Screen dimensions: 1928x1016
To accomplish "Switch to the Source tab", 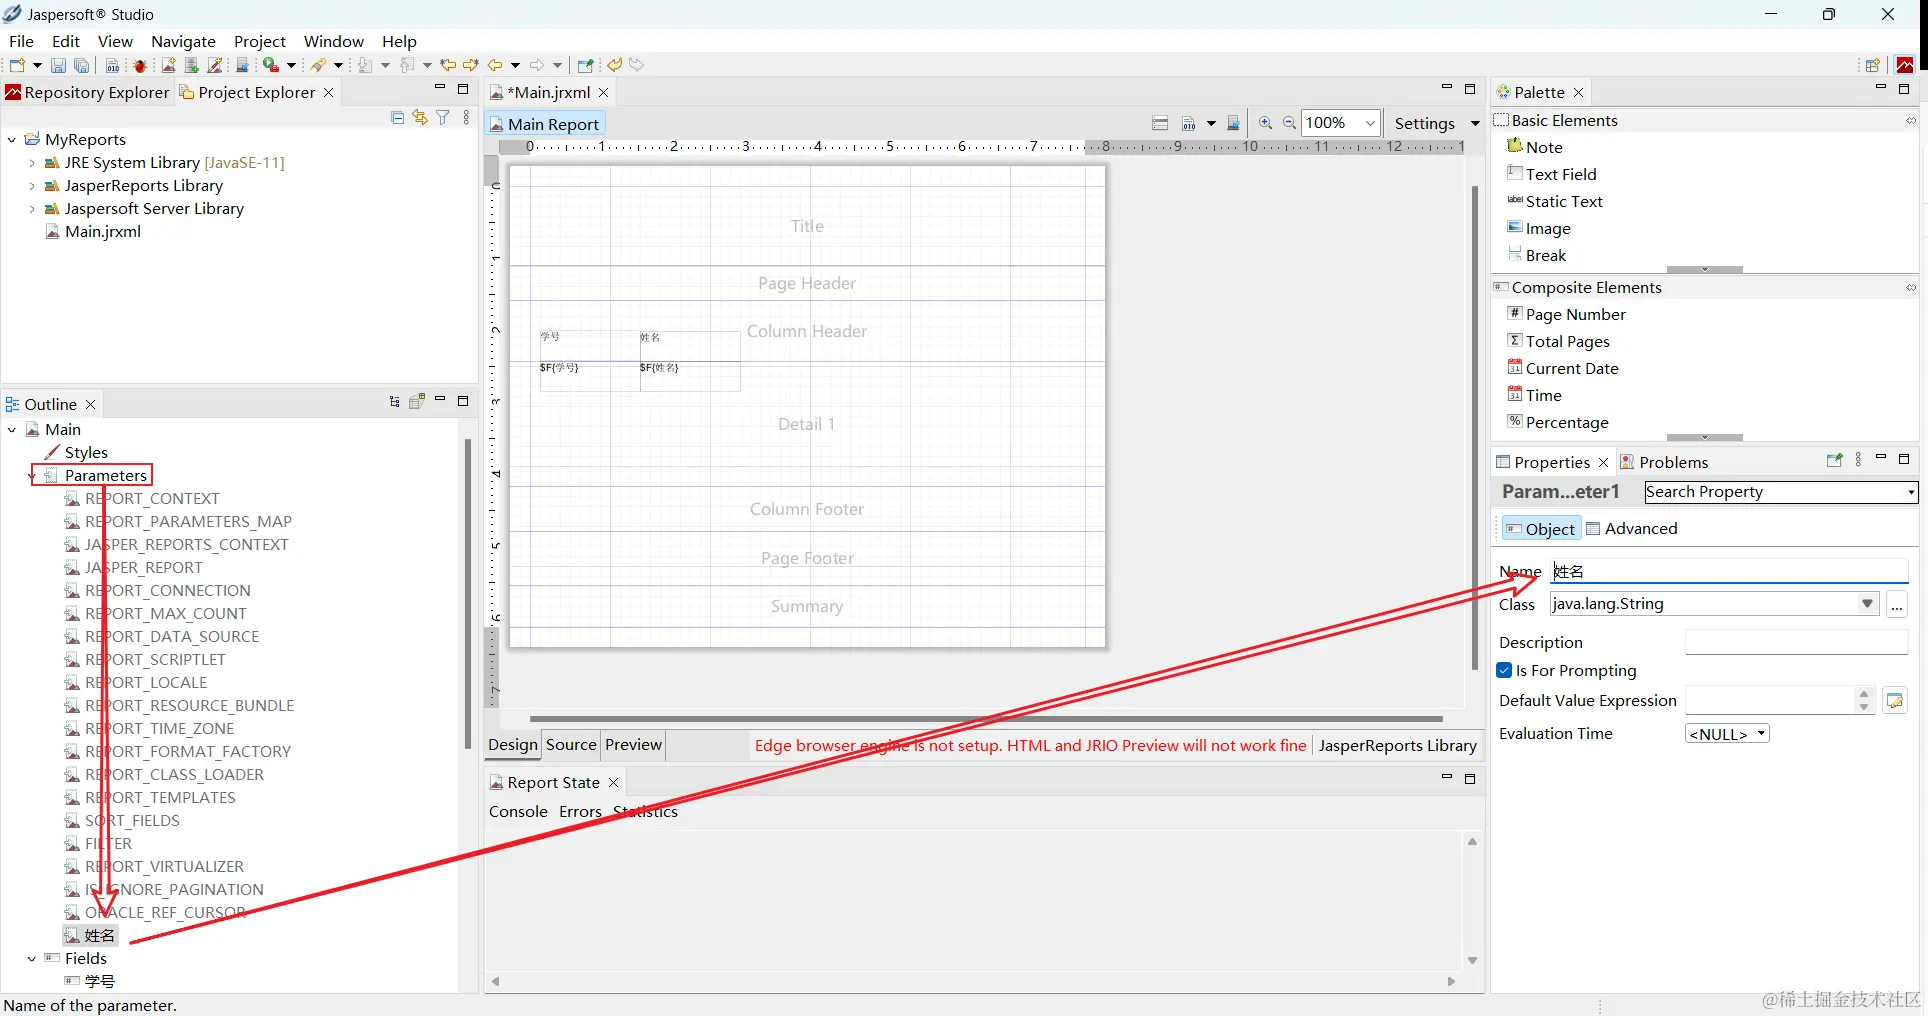I will tap(571, 744).
